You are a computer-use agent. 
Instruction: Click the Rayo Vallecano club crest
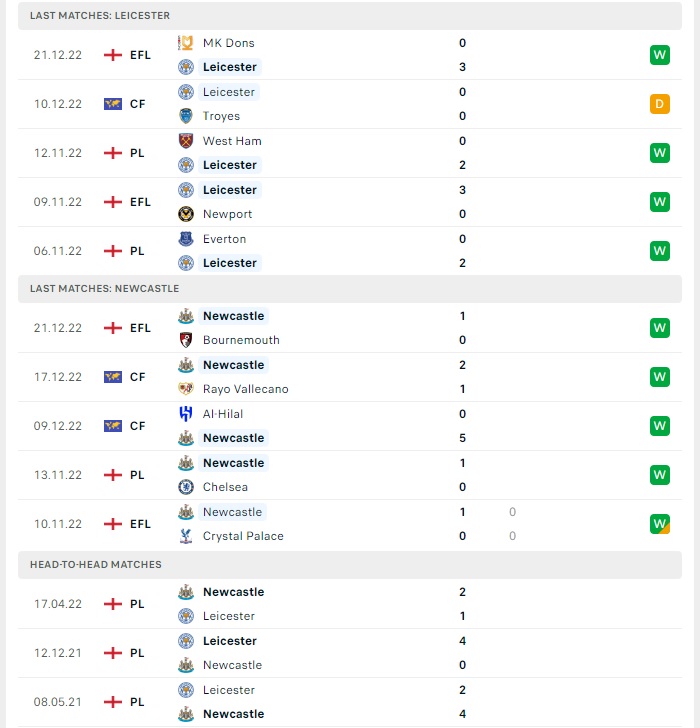click(x=186, y=389)
